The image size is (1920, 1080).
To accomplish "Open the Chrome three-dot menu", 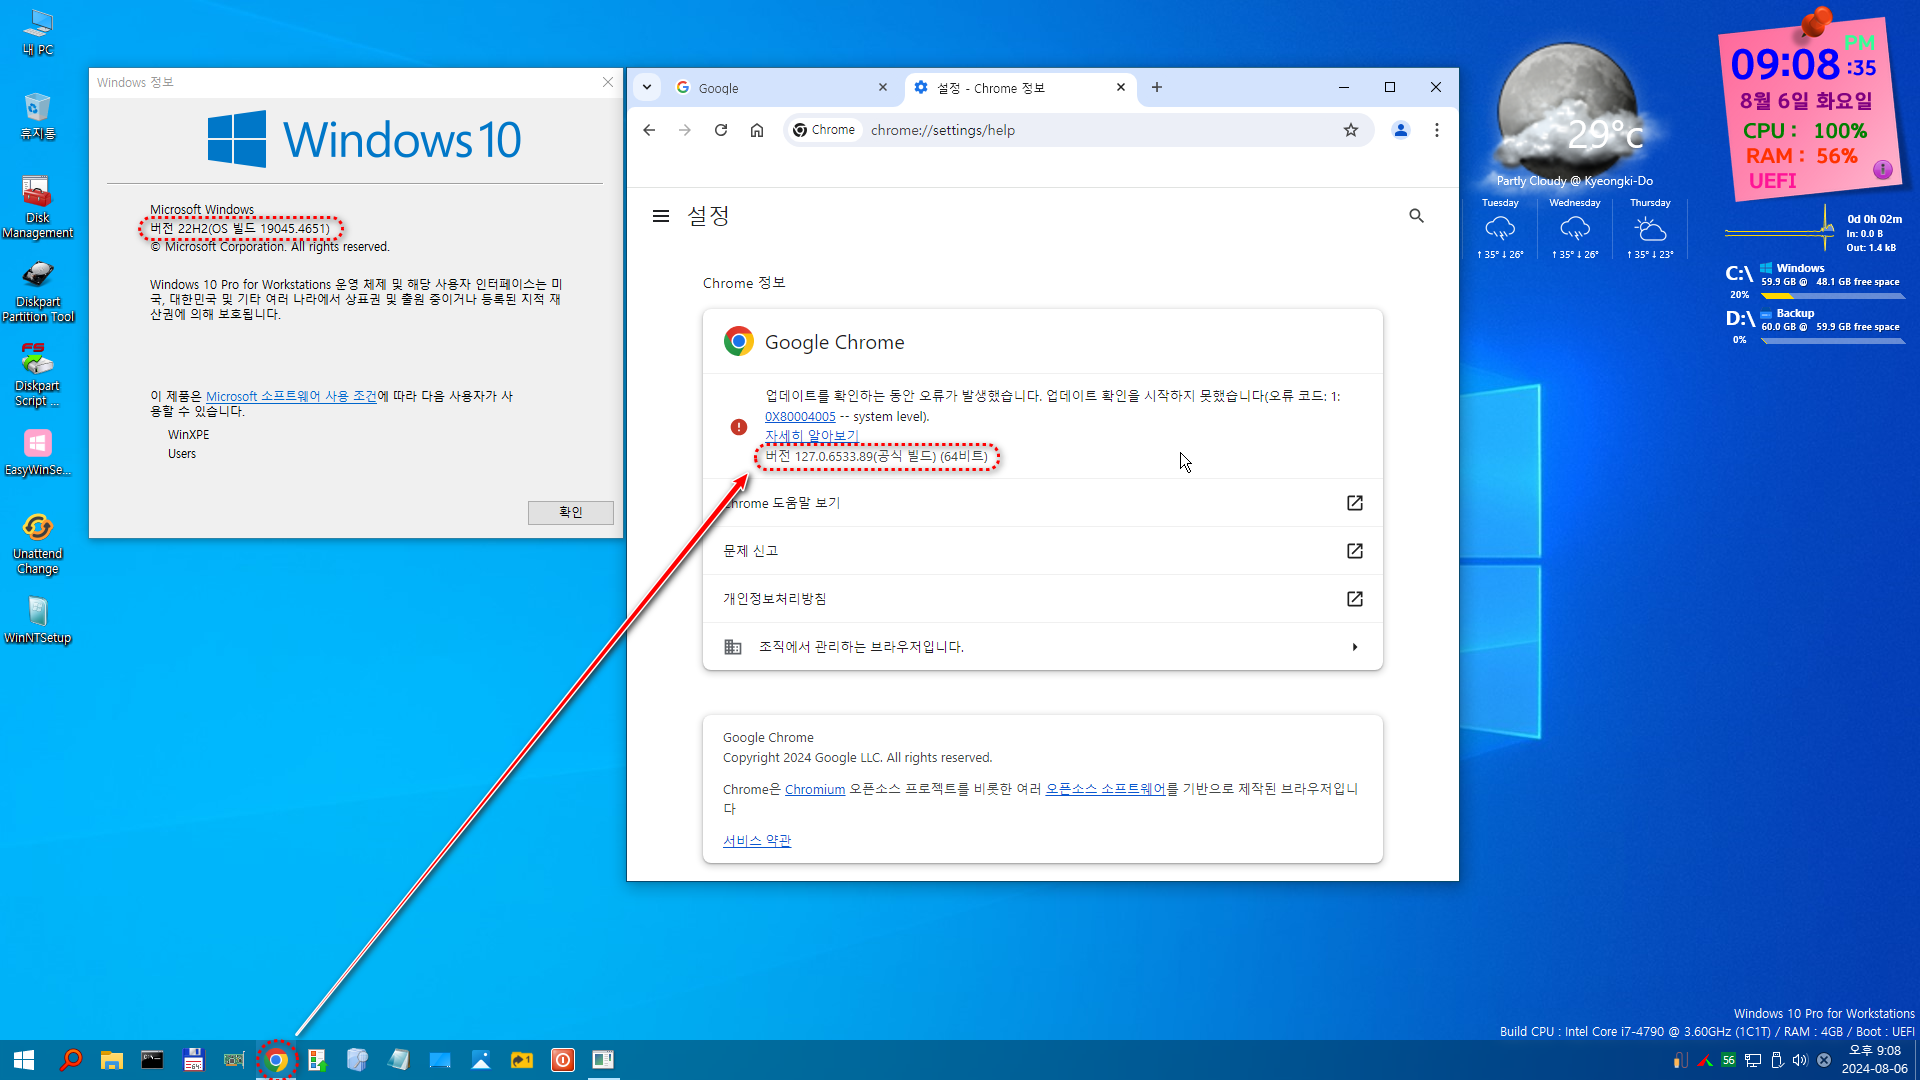I will 1437,130.
